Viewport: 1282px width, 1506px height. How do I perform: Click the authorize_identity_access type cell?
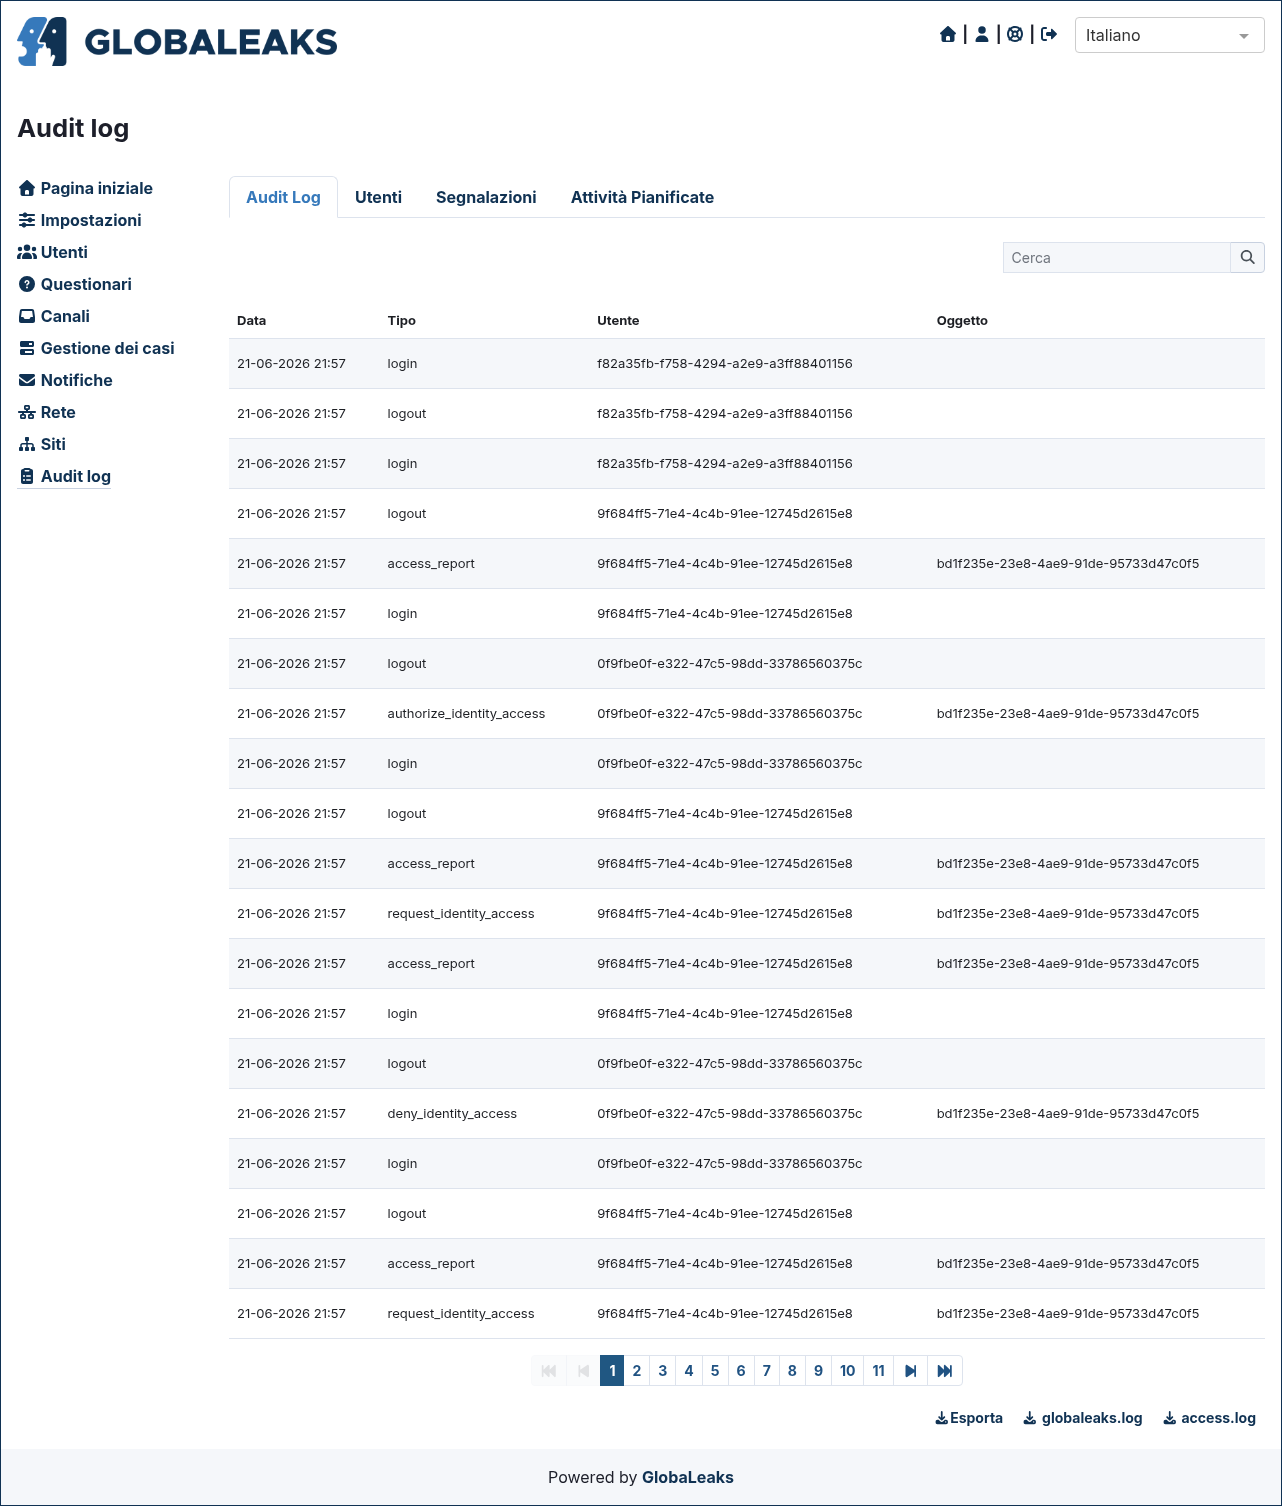tap(466, 714)
